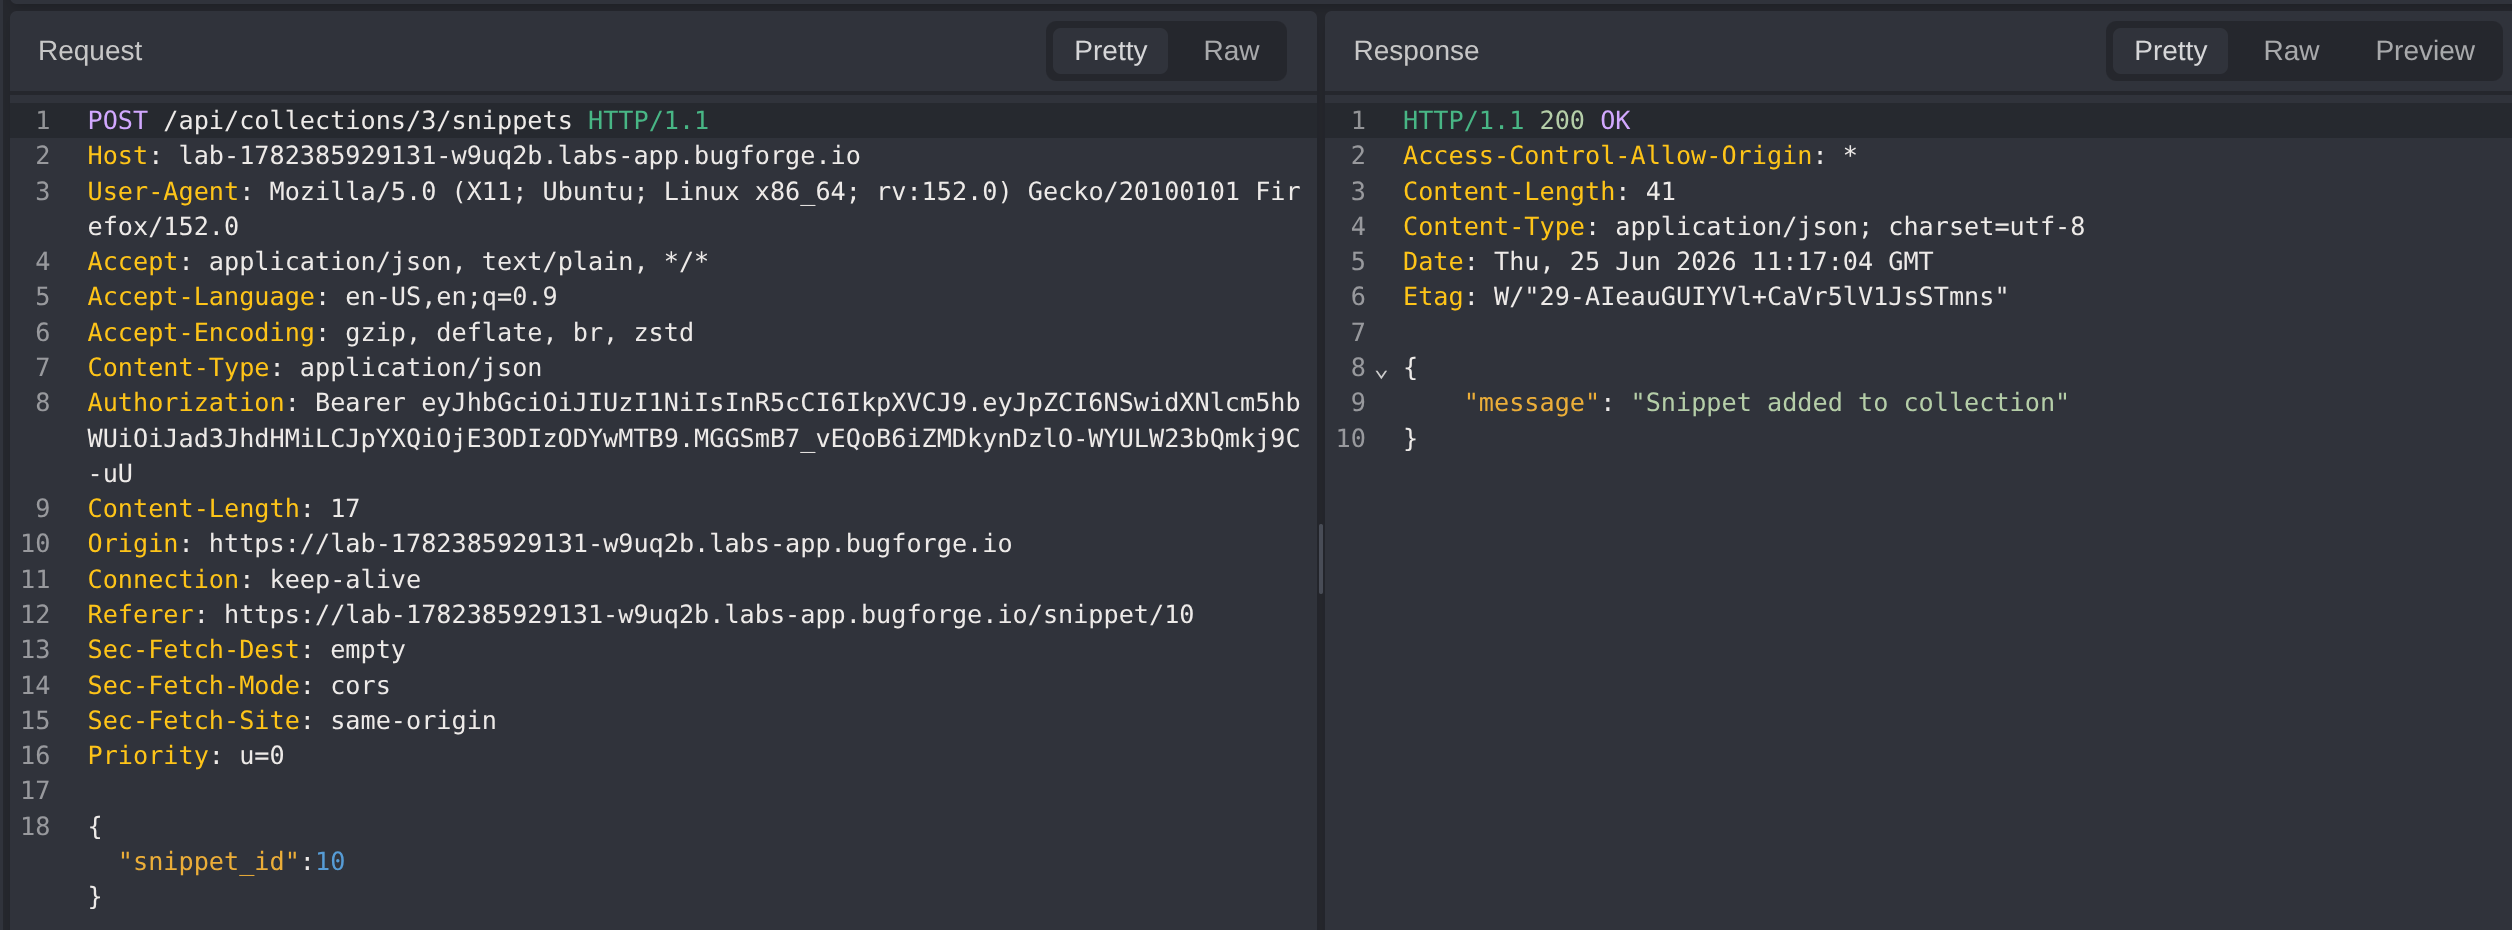Viewport: 2512px width, 930px height.
Task: Click the HTTP/1.1 protocol in request line 1
Action: pyautogui.click(x=648, y=121)
